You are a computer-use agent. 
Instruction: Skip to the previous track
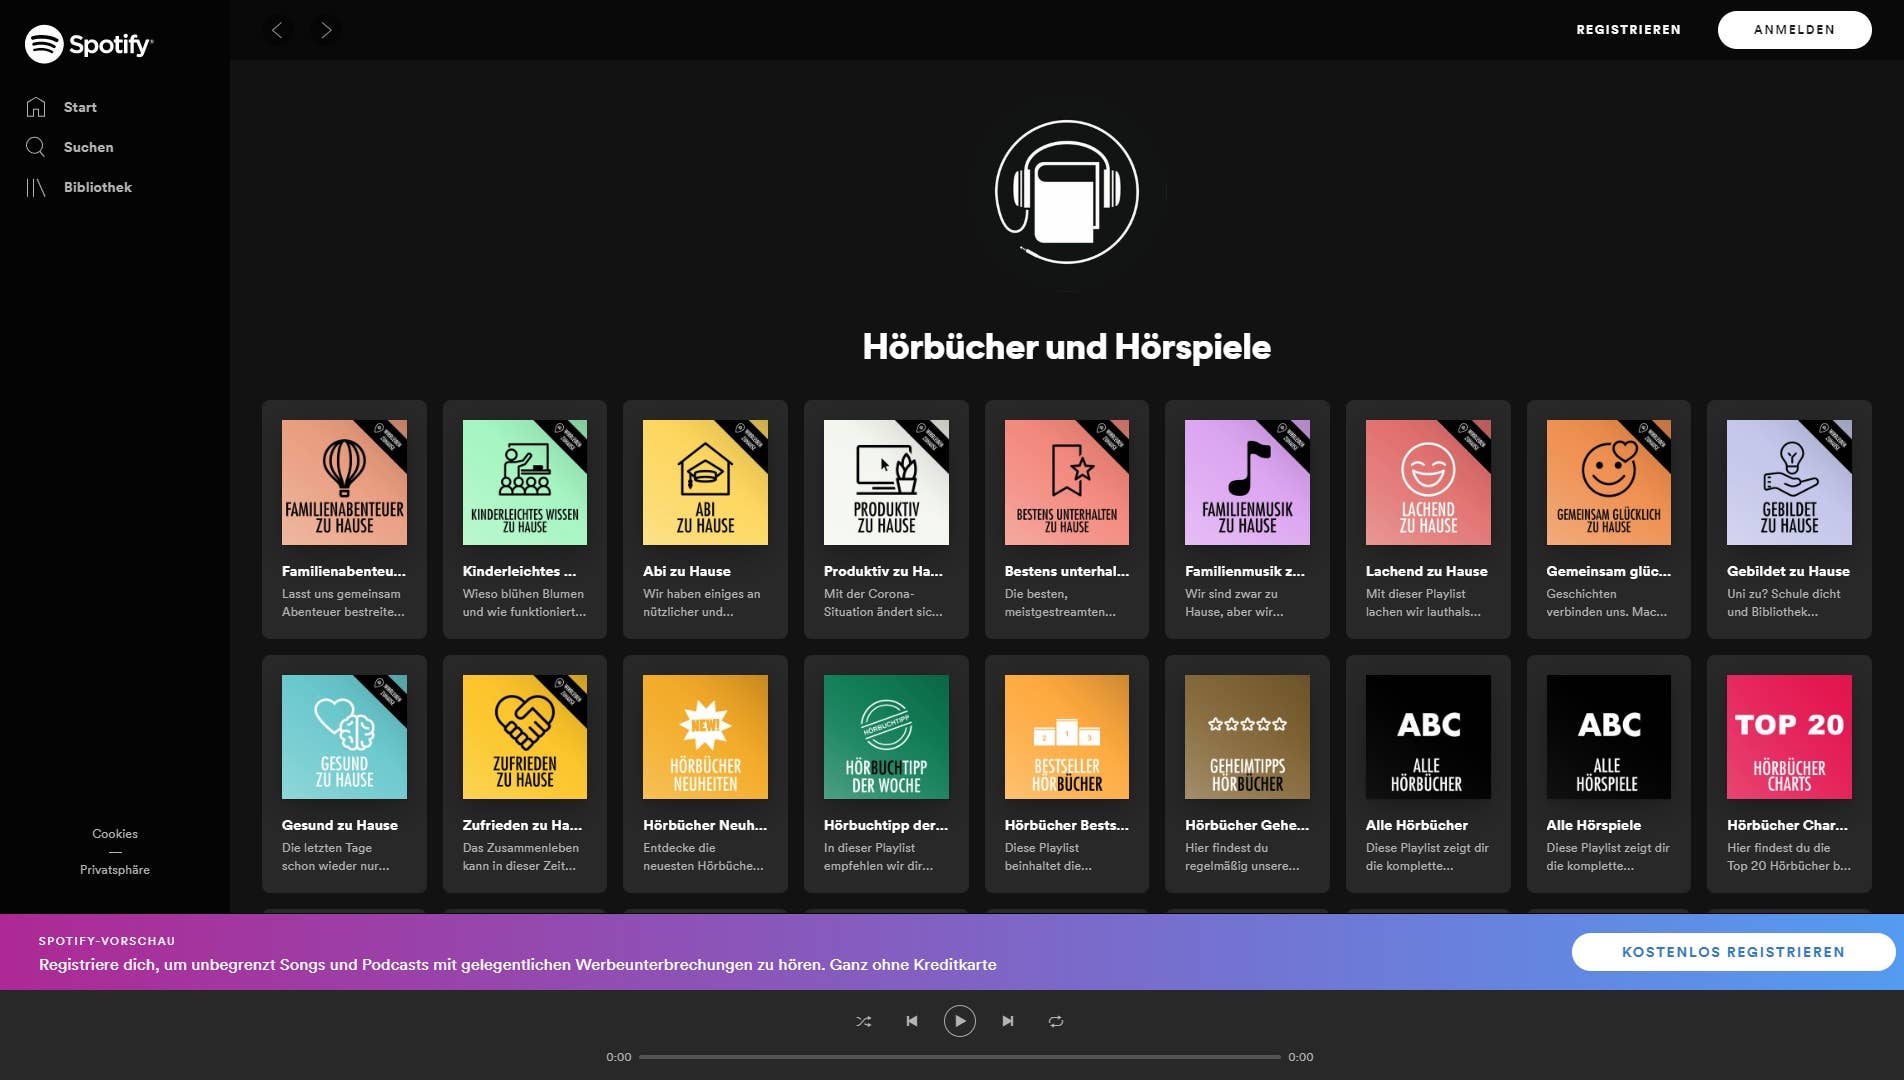(x=912, y=1021)
